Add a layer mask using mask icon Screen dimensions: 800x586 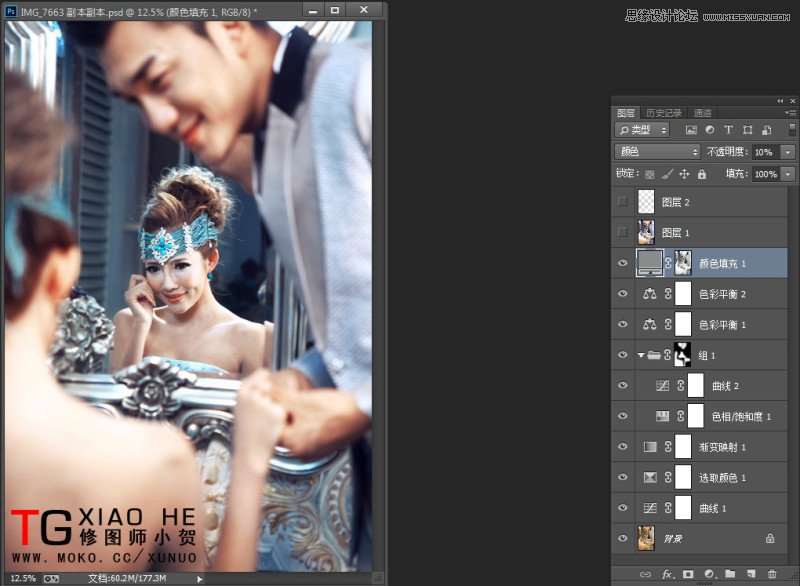tap(687, 574)
